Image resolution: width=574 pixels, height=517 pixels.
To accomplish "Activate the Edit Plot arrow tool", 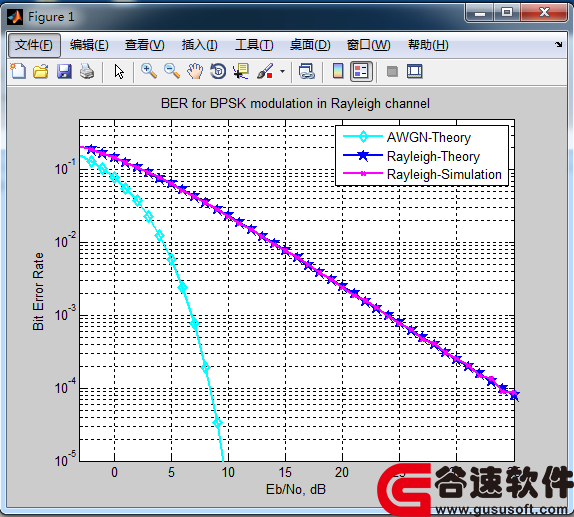I will coord(119,71).
